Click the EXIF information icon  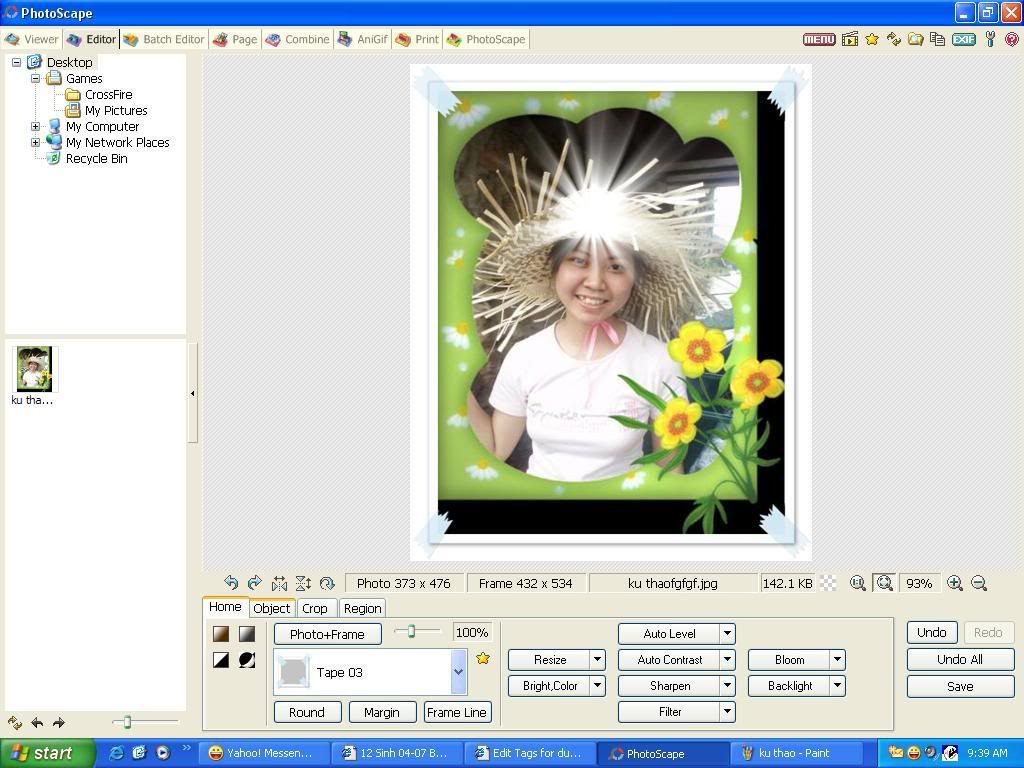point(964,39)
